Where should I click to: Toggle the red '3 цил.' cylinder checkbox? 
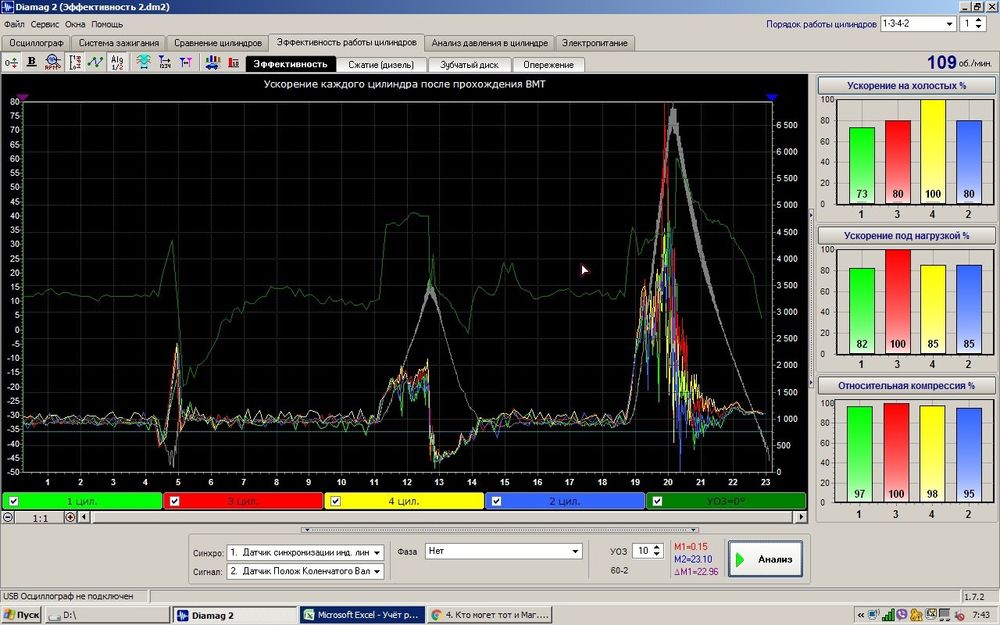pyautogui.click(x=174, y=501)
